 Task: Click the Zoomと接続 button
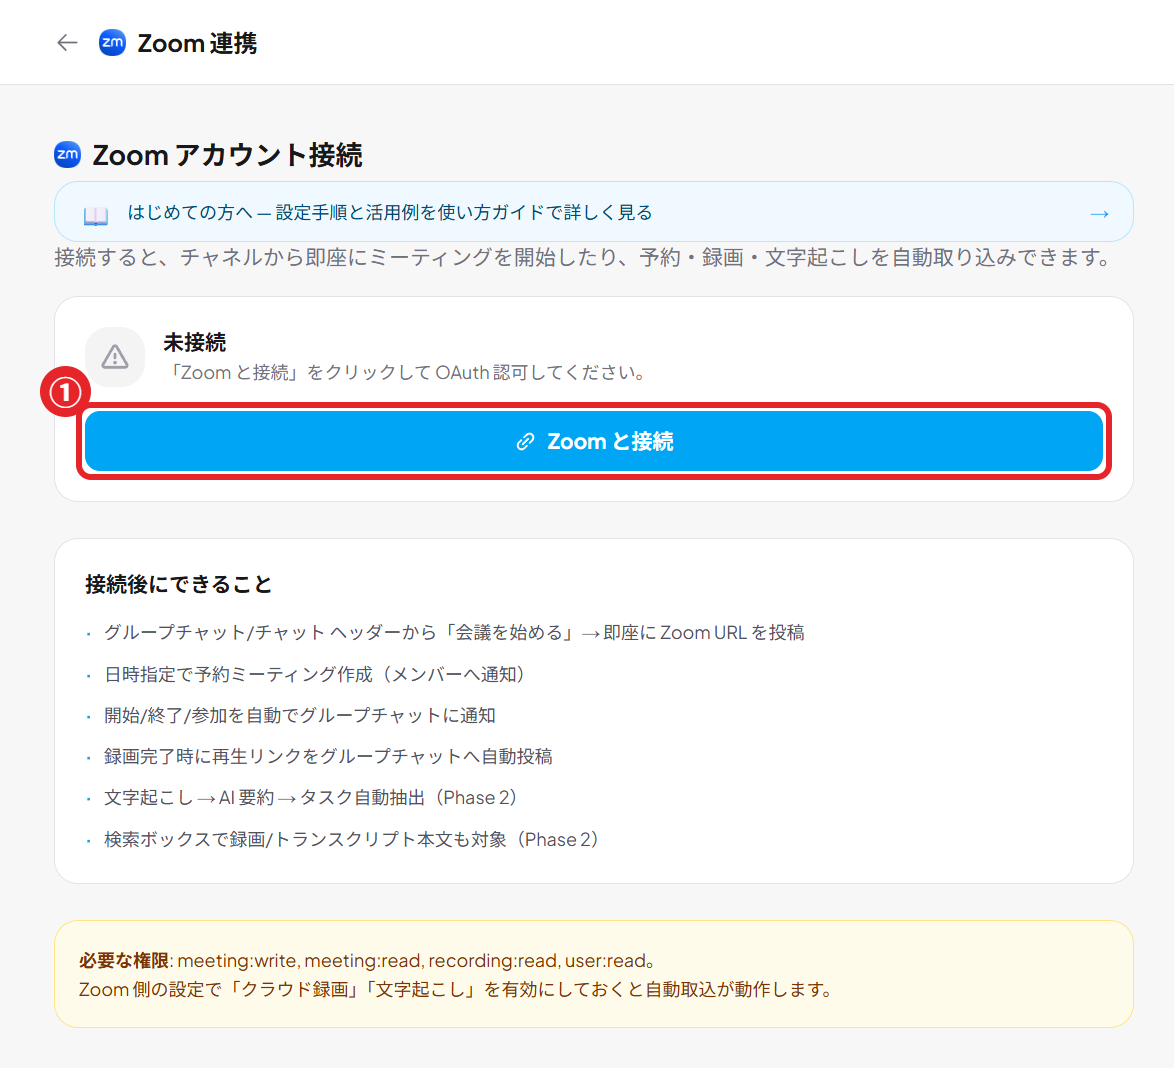click(594, 441)
